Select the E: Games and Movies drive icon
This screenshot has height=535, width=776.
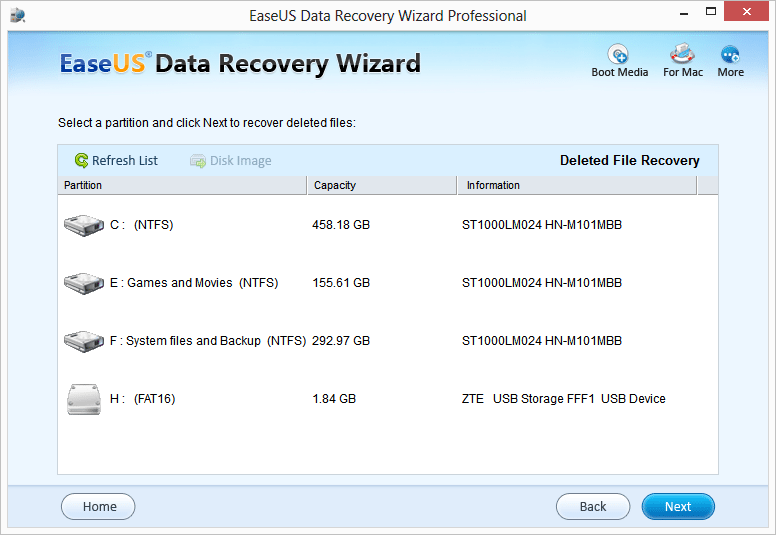pos(84,283)
